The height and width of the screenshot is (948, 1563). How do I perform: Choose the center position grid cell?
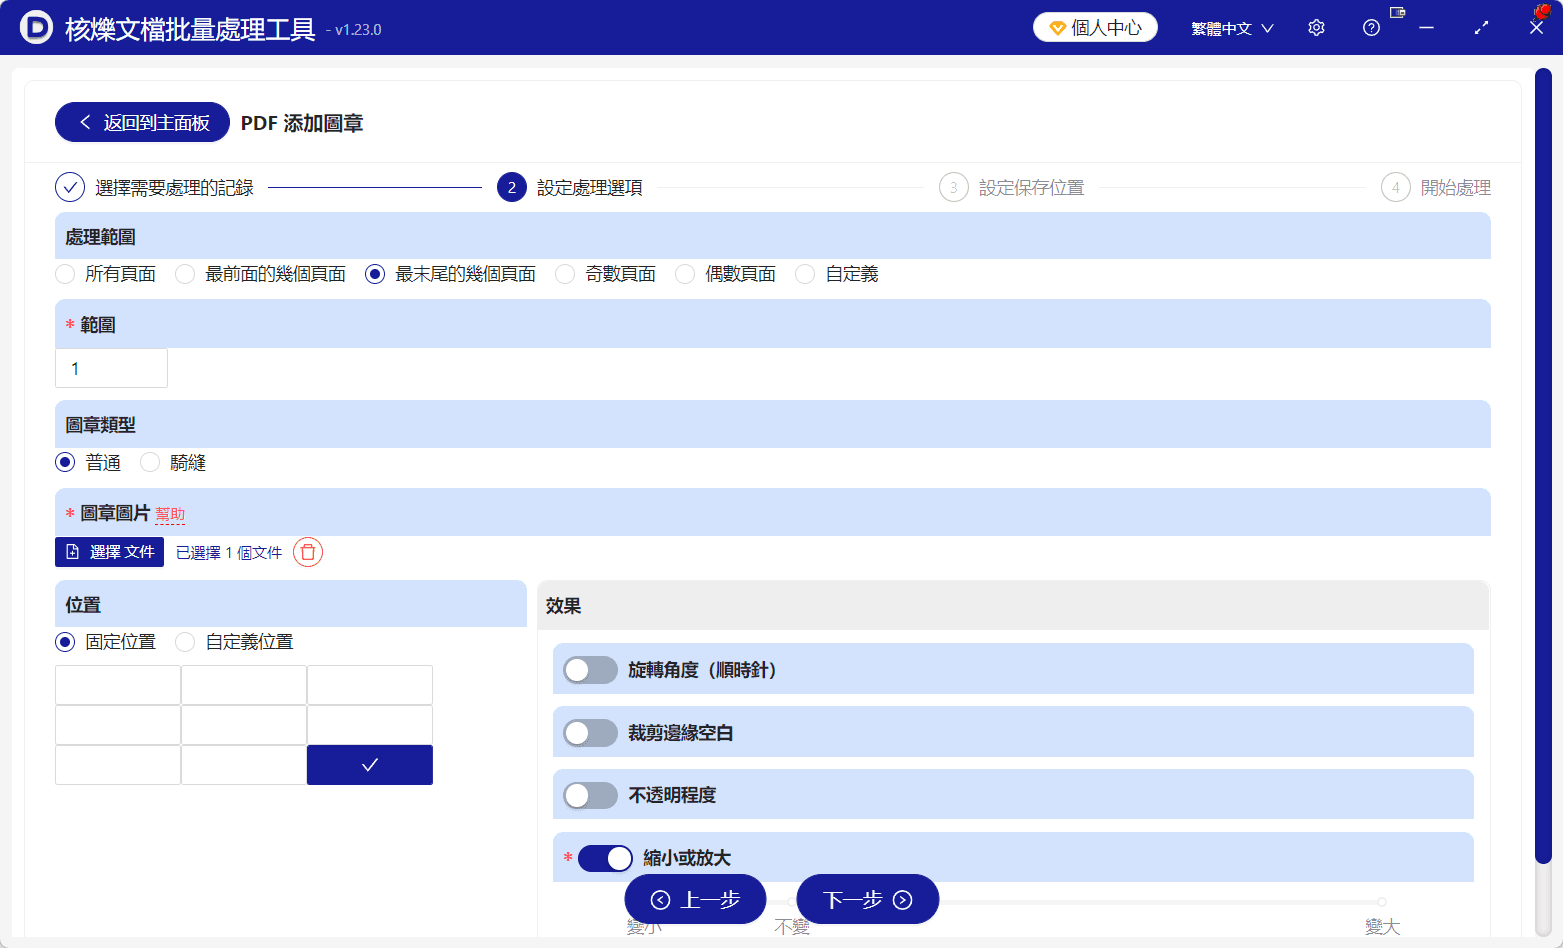click(244, 725)
